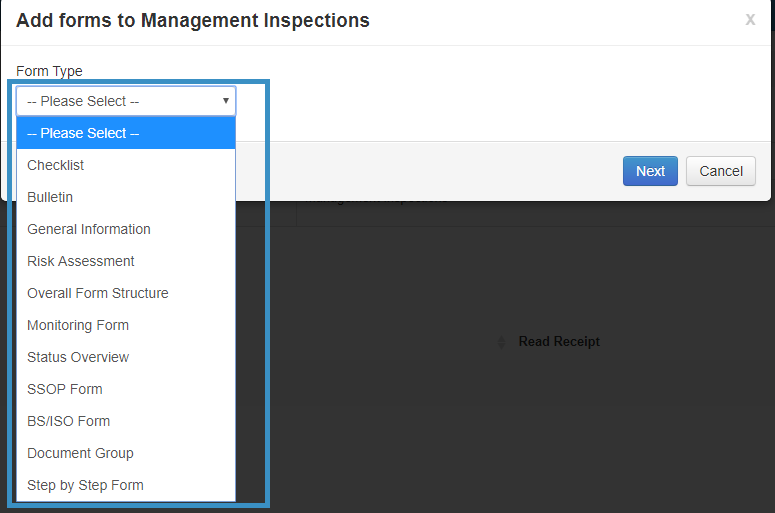Choose Document Group option
Image resolution: width=775 pixels, height=513 pixels.
[x=126, y=453]
